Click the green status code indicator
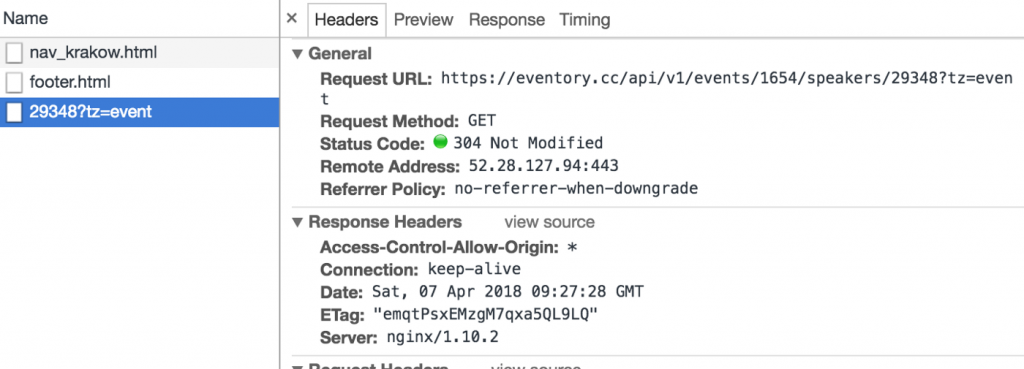Image resolution: width=1024 pixels, height=369 pixels. point(441,142)
